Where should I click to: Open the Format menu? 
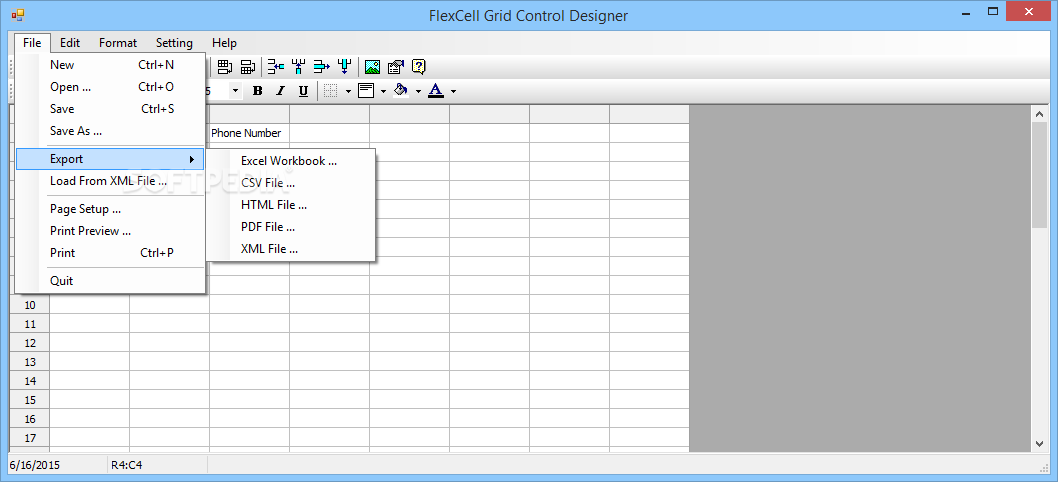pyautogui.click(x=118, y=43)
